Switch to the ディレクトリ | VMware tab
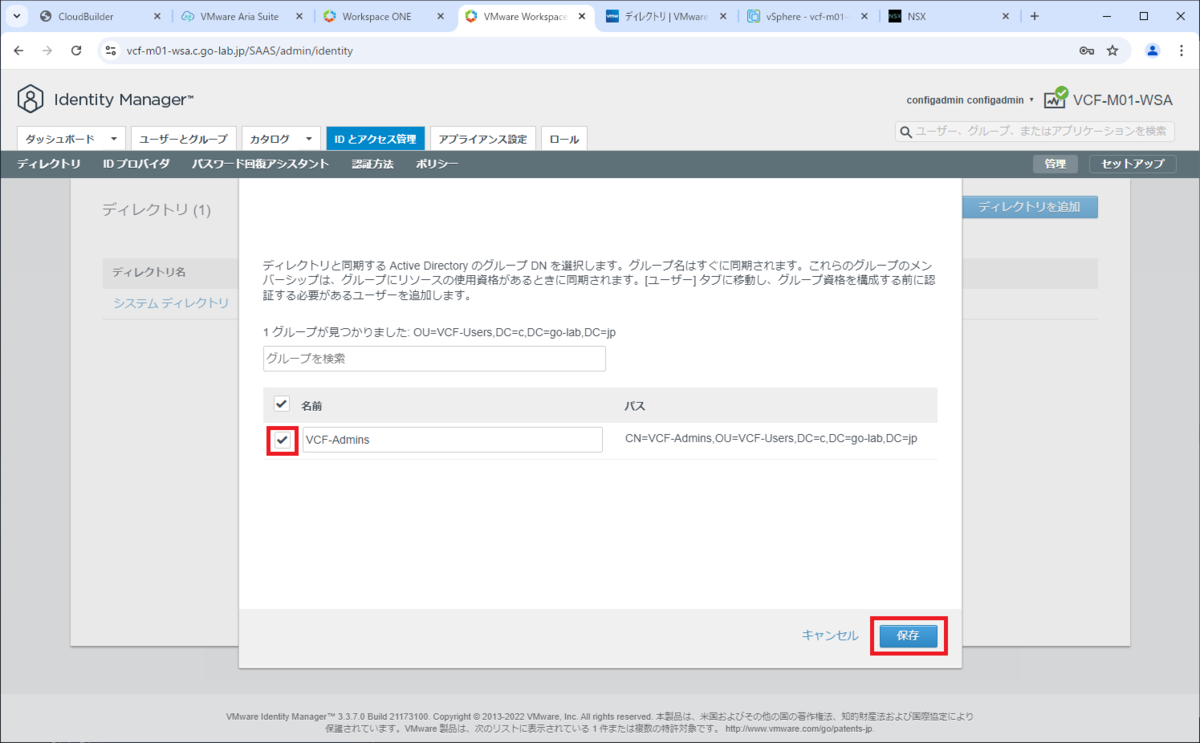 pyautogui.click(x=667, y=17)
